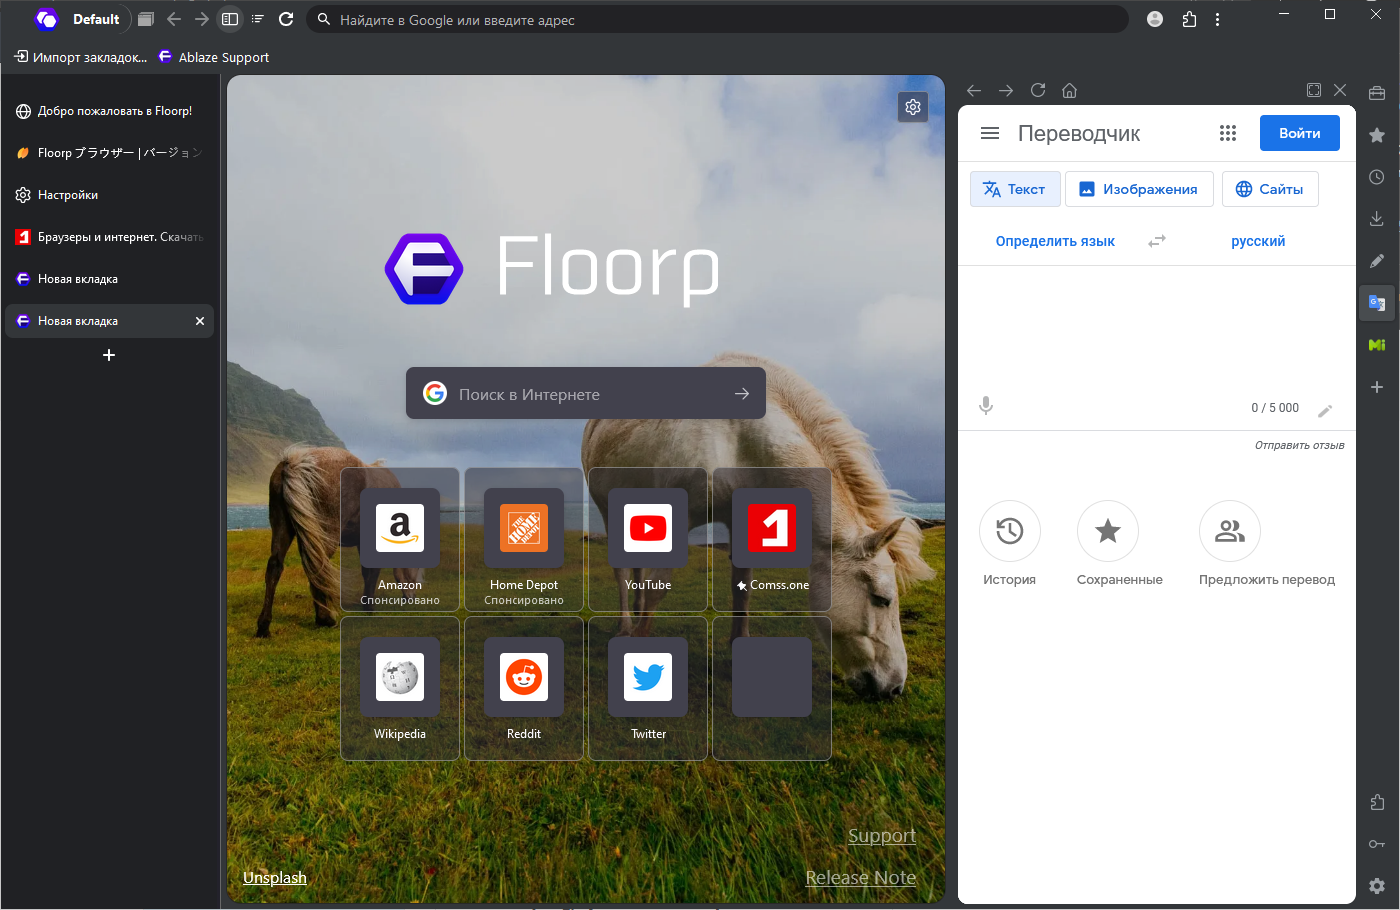Open the YouTube shortcut tile
Viewport: 1400px width, 910px height.
click(x=648, y=540)
